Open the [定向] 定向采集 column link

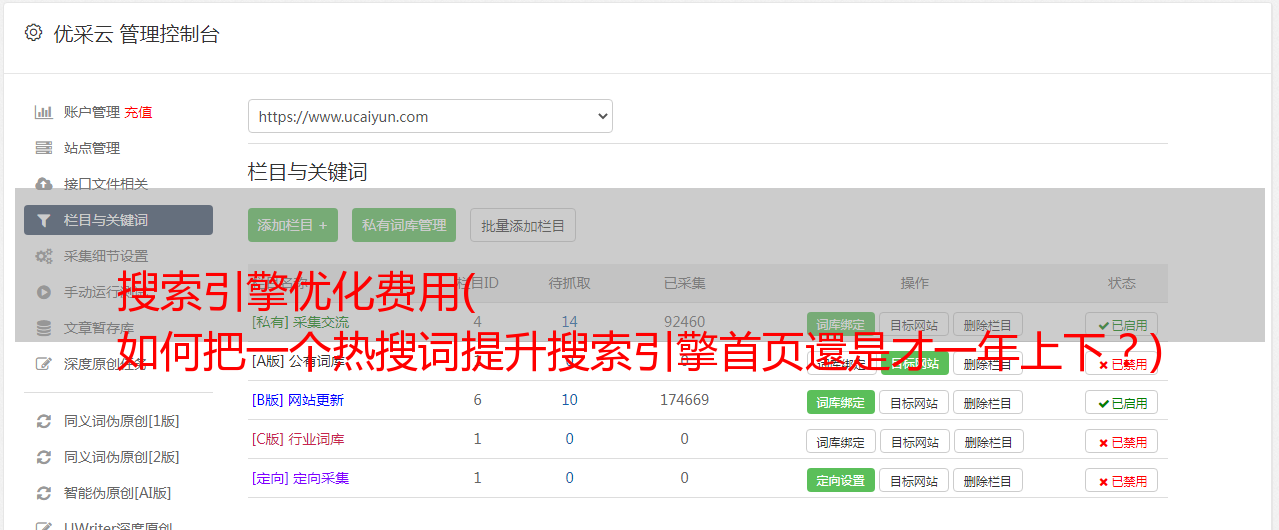[301, 478]
